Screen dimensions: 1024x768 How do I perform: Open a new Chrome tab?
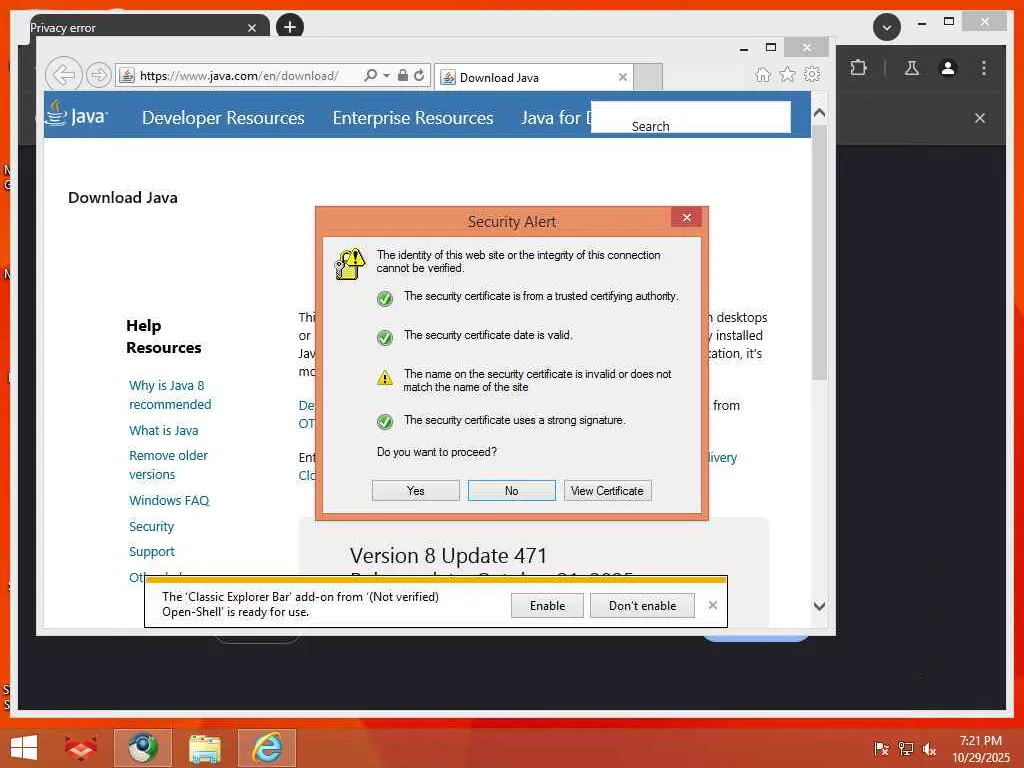click(x=290, y=27)
